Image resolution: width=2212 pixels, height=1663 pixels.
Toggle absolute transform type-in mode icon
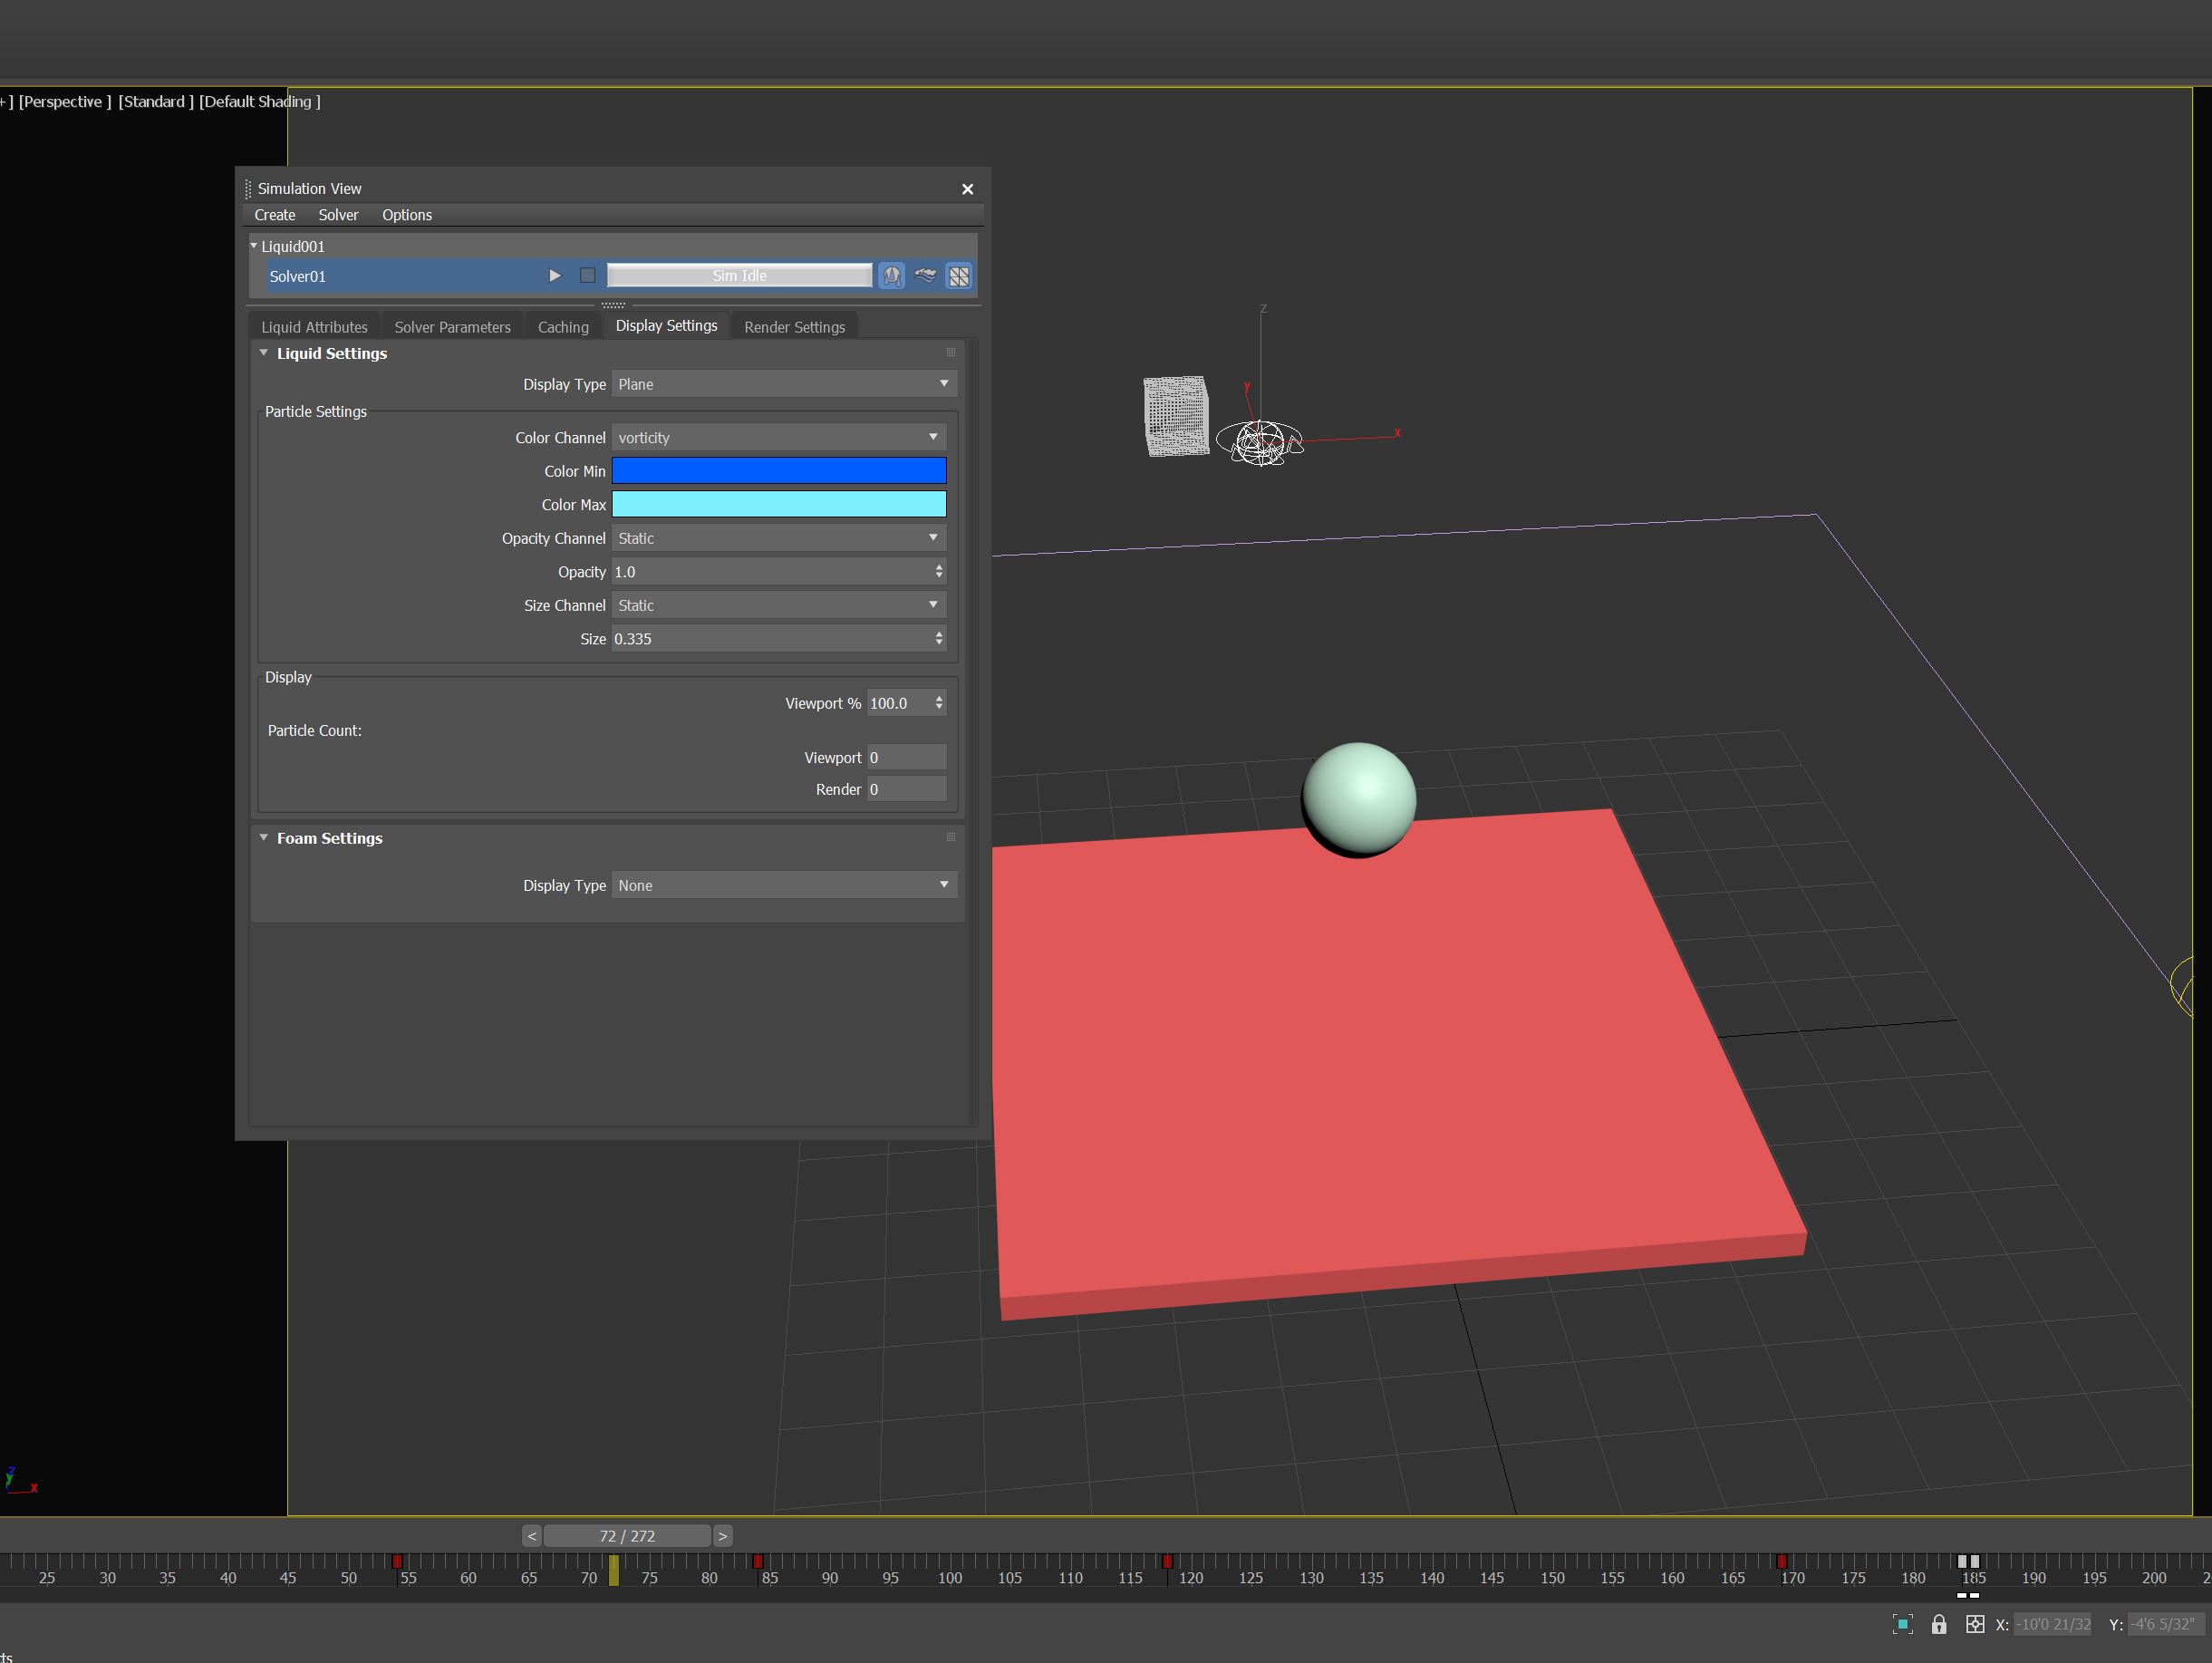(x=1974, y=1624)
